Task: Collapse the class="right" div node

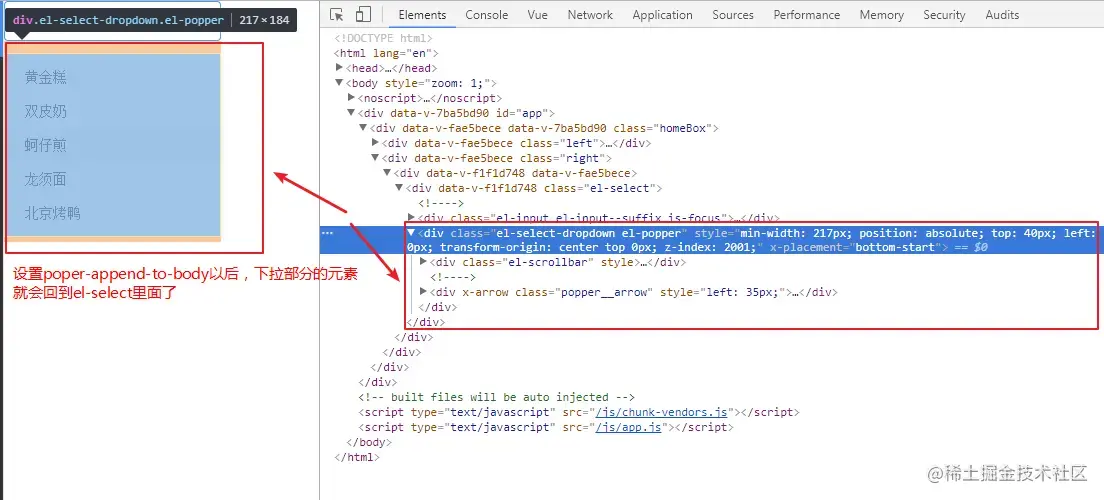Action: [375, 158]
